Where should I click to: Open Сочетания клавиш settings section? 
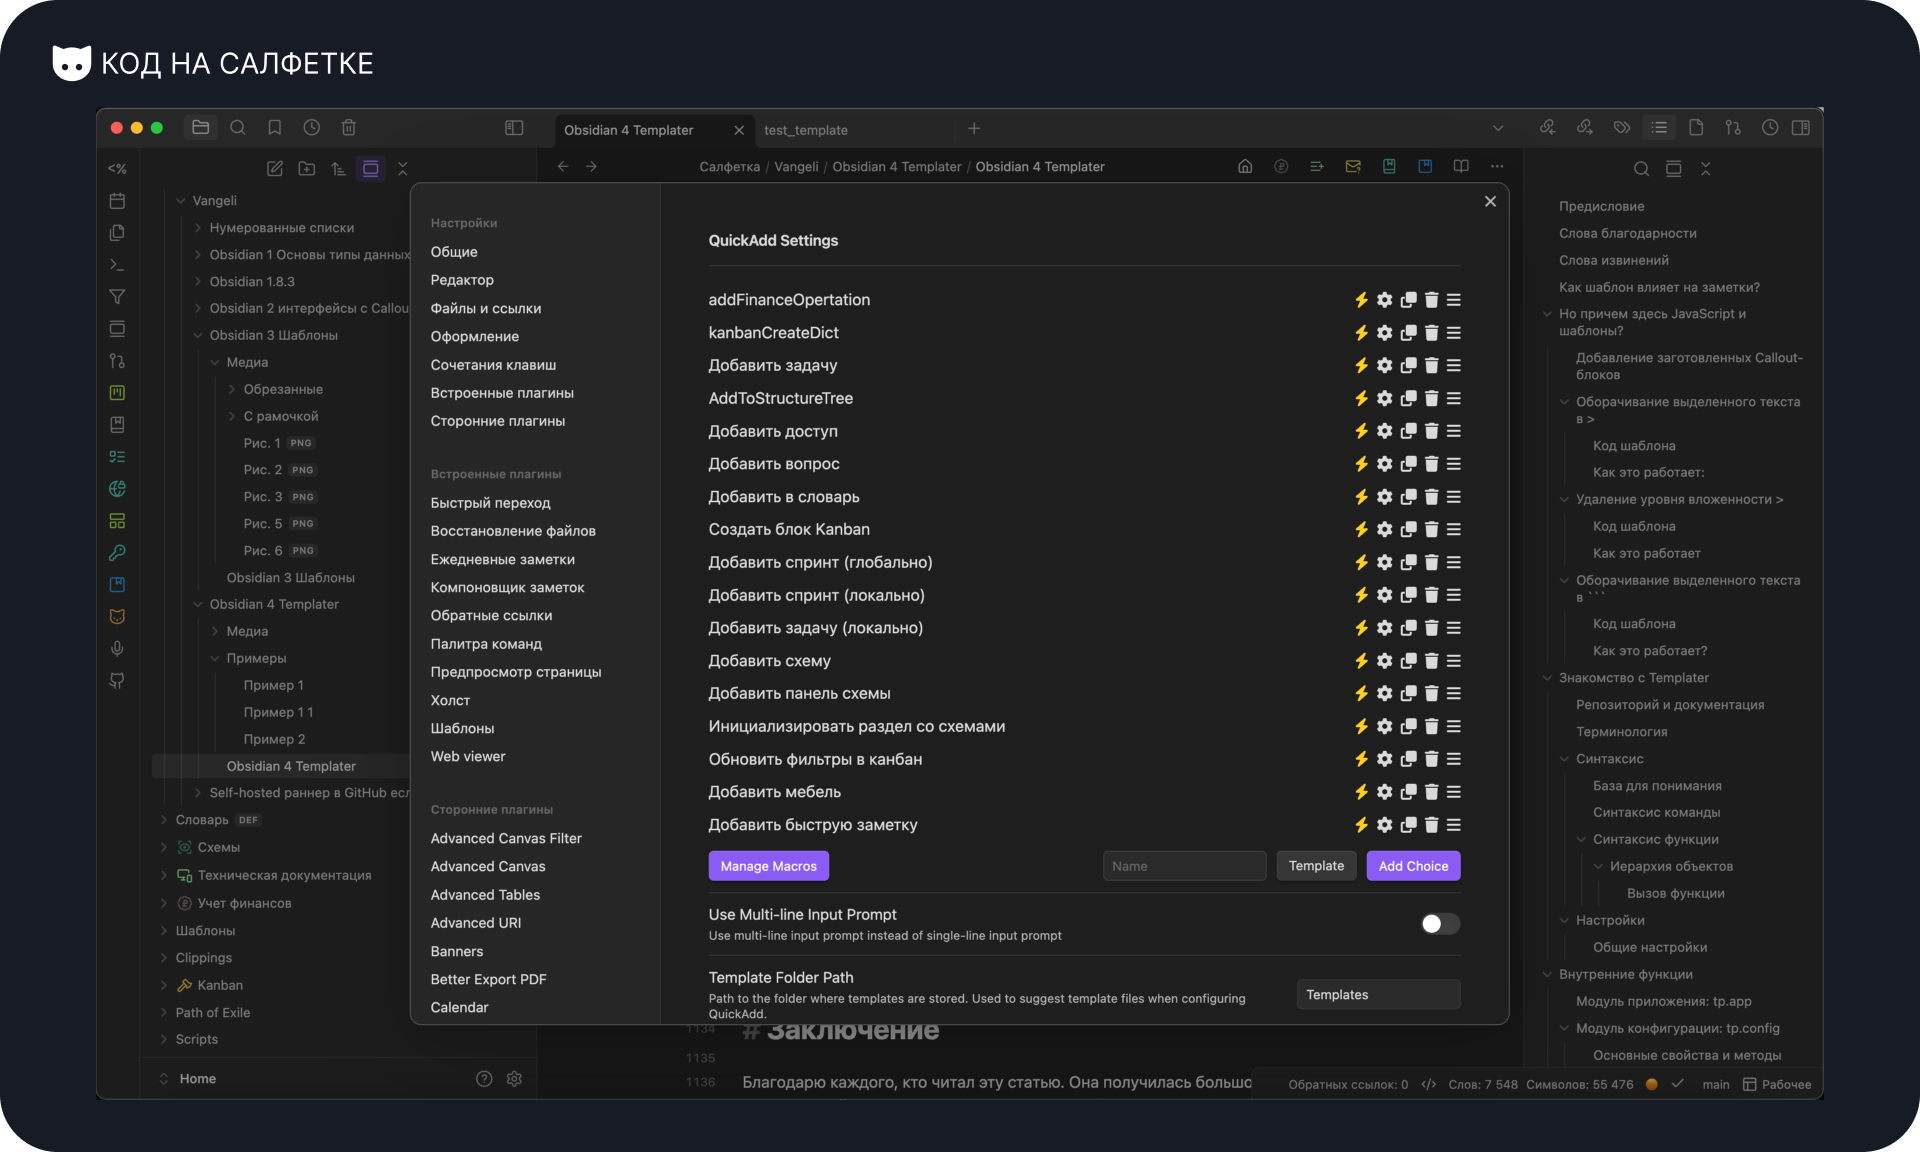pos(493,365)
